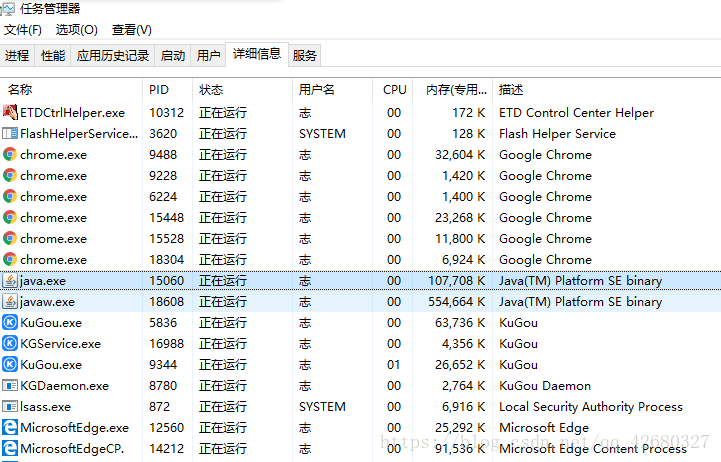Click the MicrosoftEdge.exe process name
This screenshot has height=462, width=721.
click(74, 428)
